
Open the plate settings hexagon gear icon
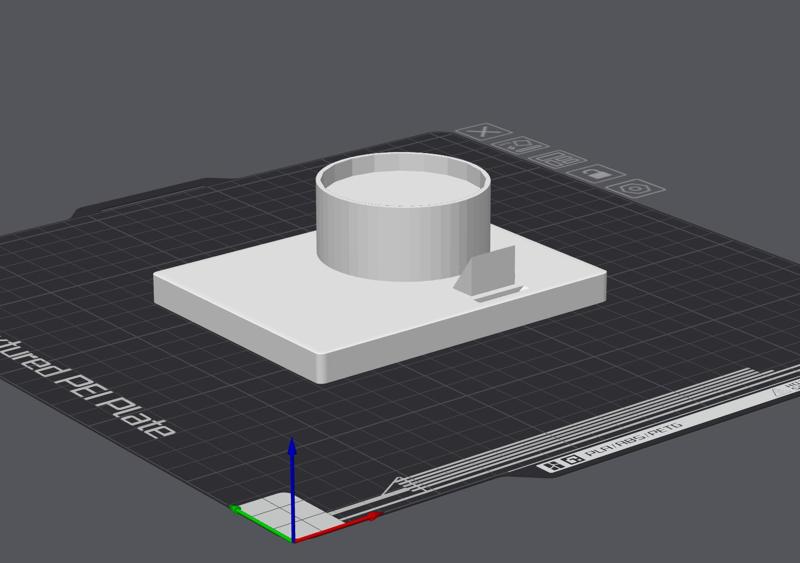click(x=636, y=189)
